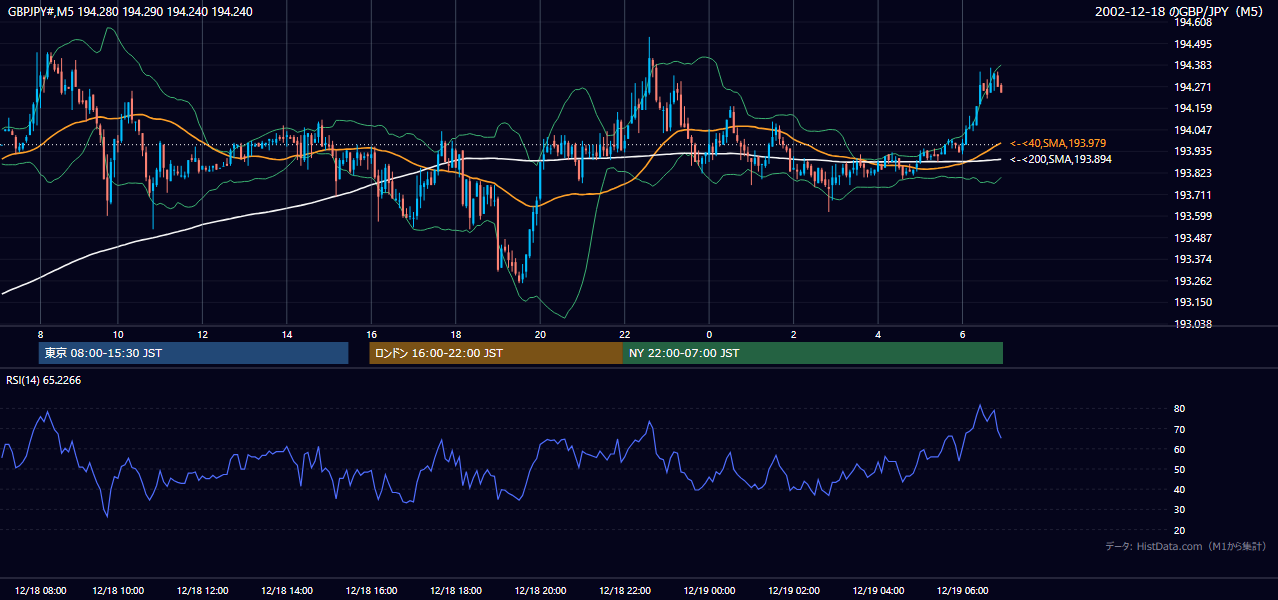Click the 40 SMA 193.979 label
The height and width of the screenshot is (600, 1278).
click(x=1059, y=144)
